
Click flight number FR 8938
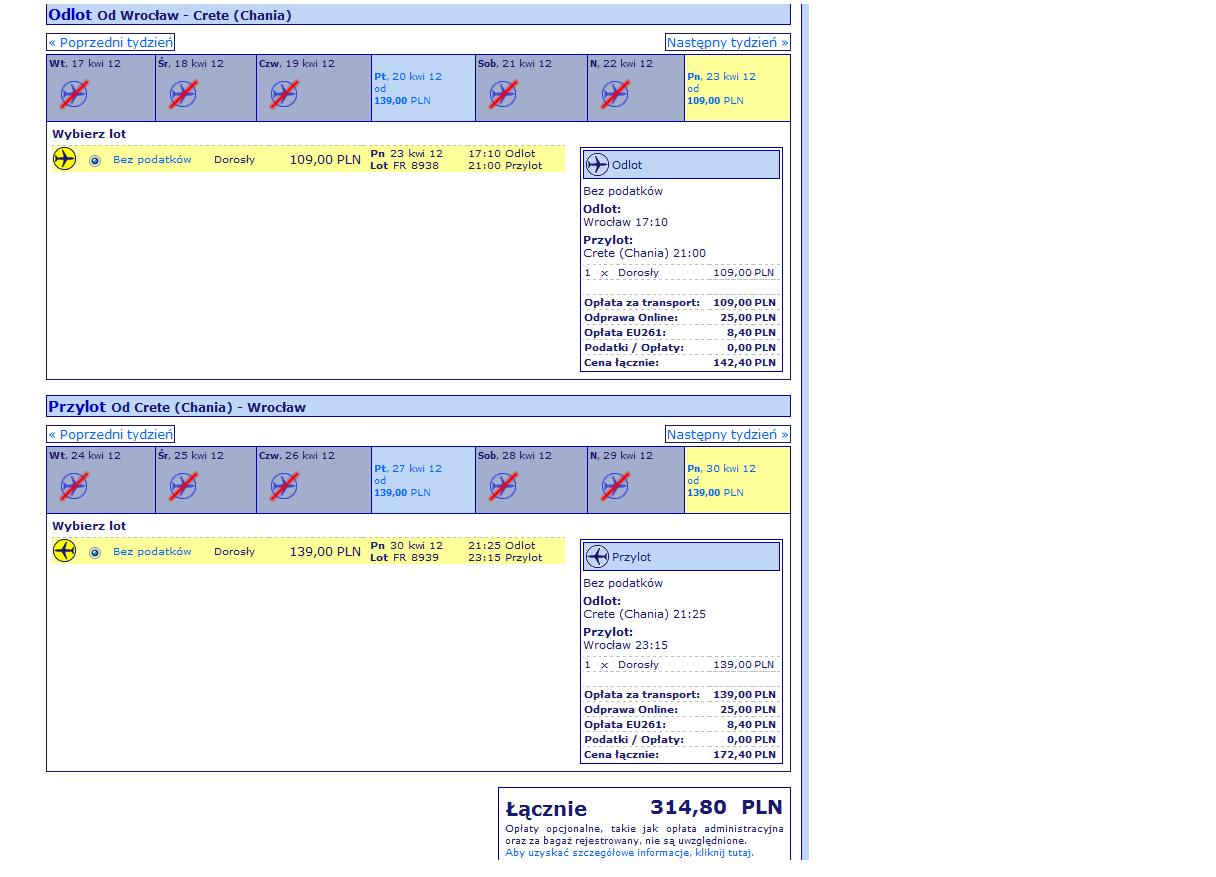tap(416, 166)
